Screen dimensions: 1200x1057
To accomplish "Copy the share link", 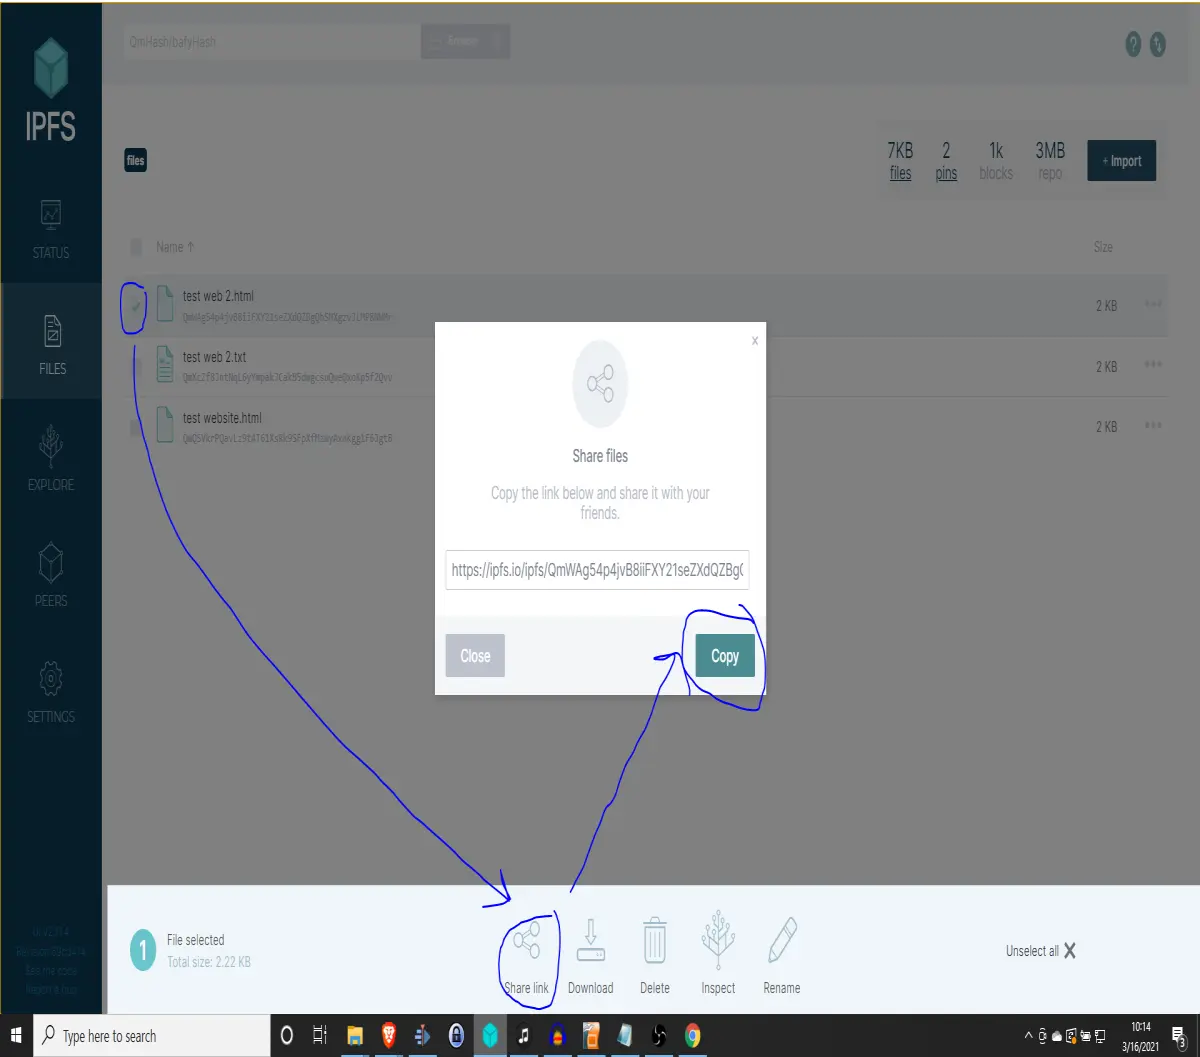I will 725,656.
